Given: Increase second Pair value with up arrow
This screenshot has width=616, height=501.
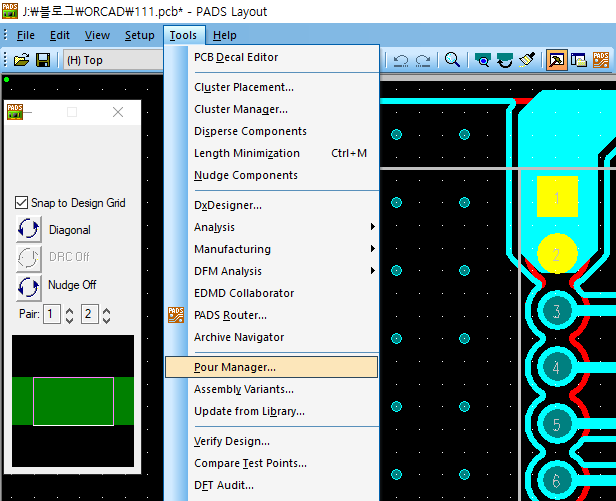Looking at the screenshot, I should [x=106, y=310].
